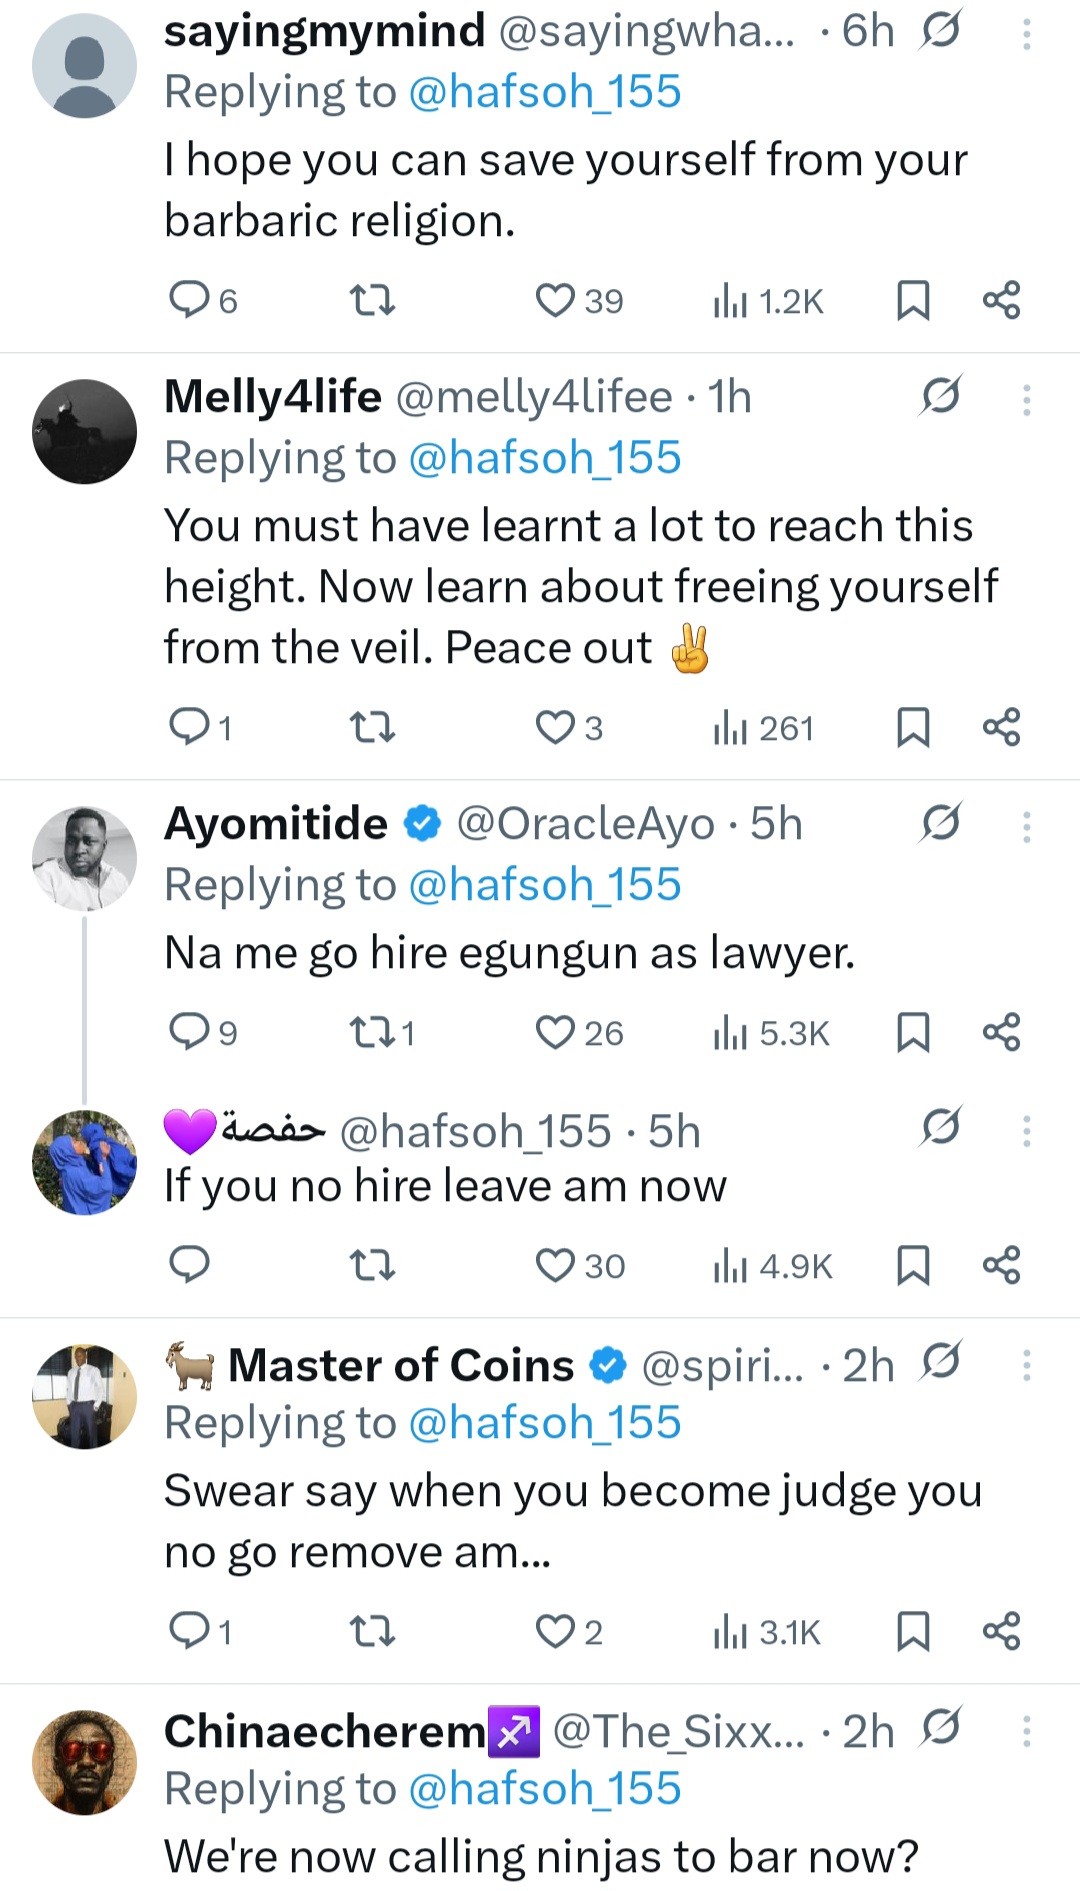Repost Ayomitide's egungun lawyer post
1080x1891 pixels.
pyautogui.click(x=372, y=1032)
